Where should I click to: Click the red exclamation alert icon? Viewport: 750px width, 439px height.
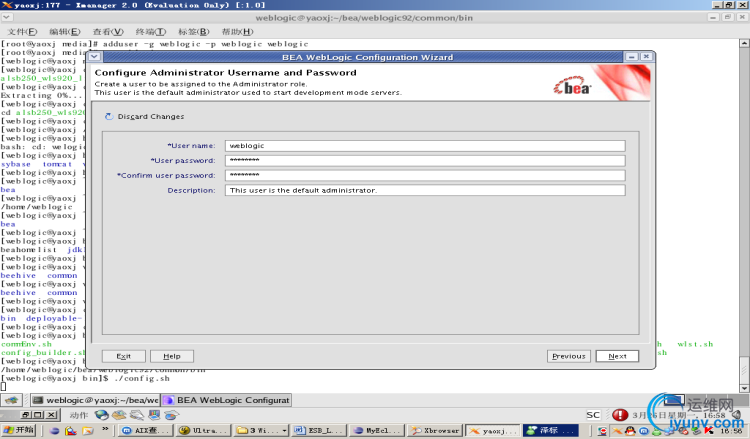click(x=620, y=415)
